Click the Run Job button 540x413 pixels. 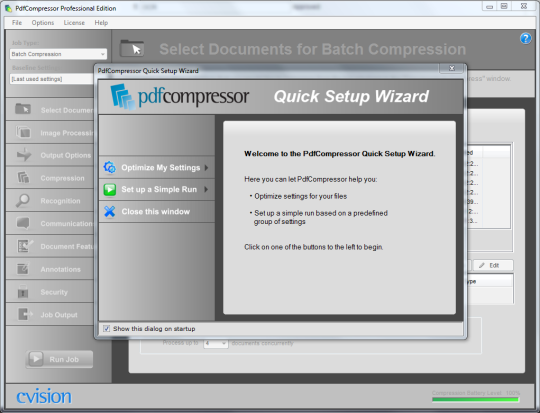[x=59, y=359]
